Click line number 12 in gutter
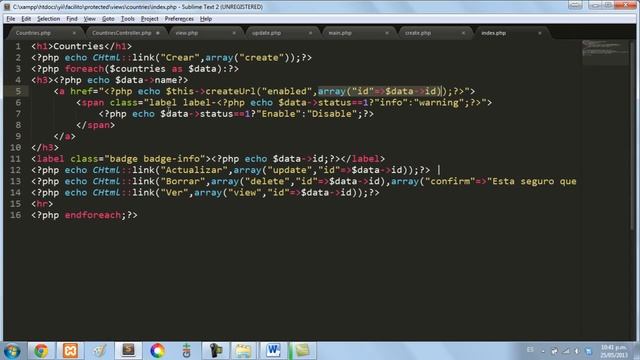This screenshot has height=360, width=640. [16, 170]
